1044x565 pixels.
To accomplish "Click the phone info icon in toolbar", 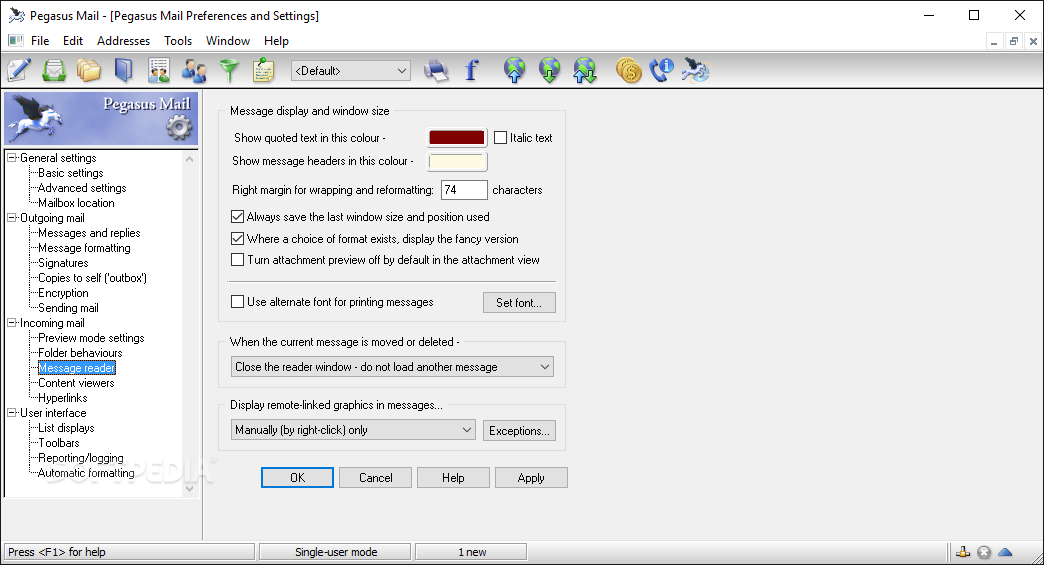I will pyautogui.click(x=662, y=70).
